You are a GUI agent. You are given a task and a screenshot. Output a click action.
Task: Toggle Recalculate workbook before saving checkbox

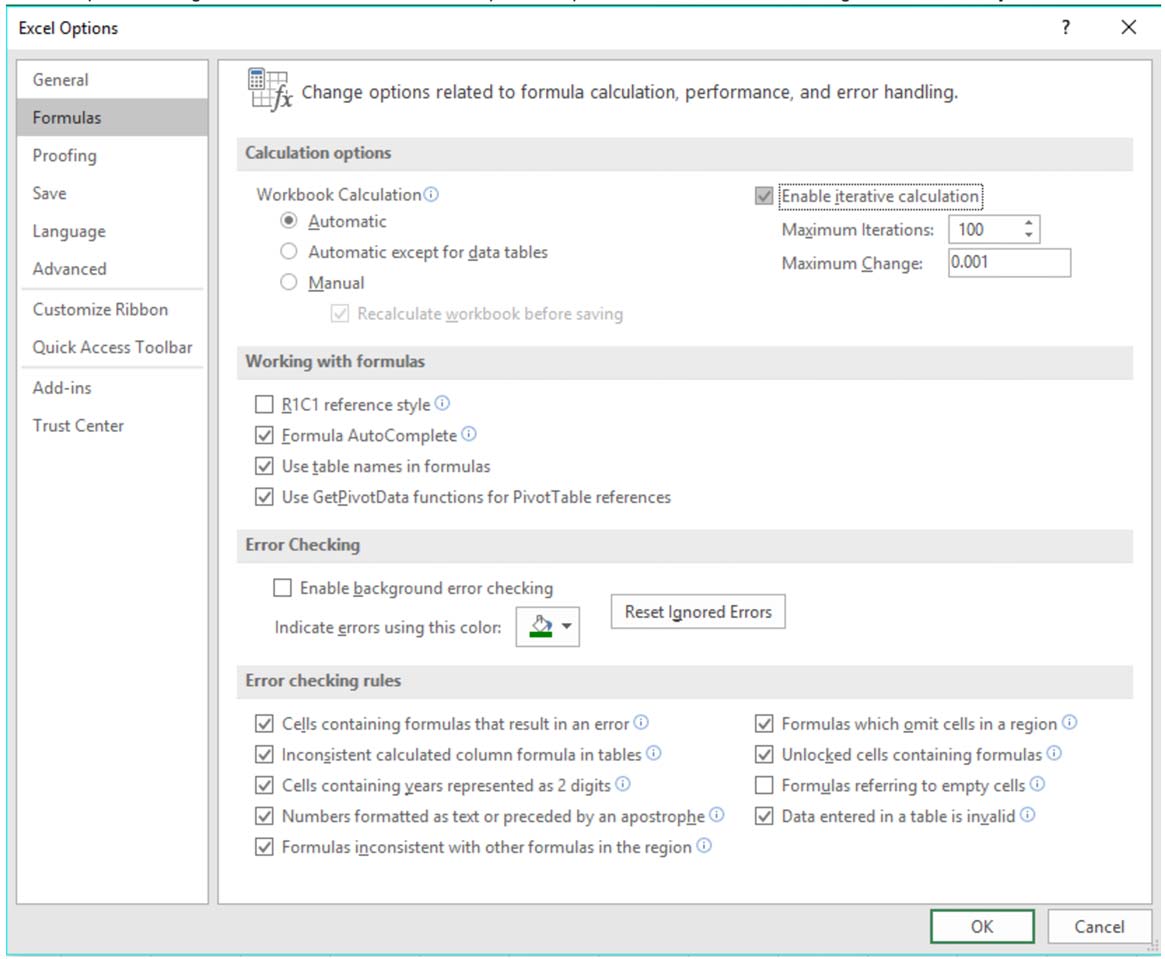pos(340,313)
